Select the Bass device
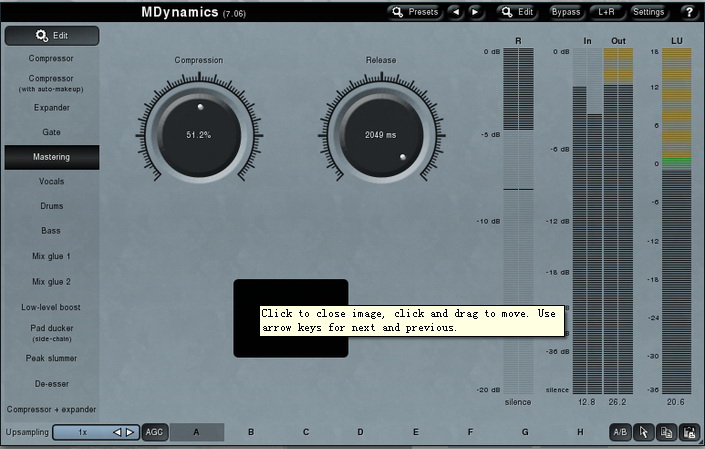The width and height of the screenshot is (705, 449). (51, 231)
